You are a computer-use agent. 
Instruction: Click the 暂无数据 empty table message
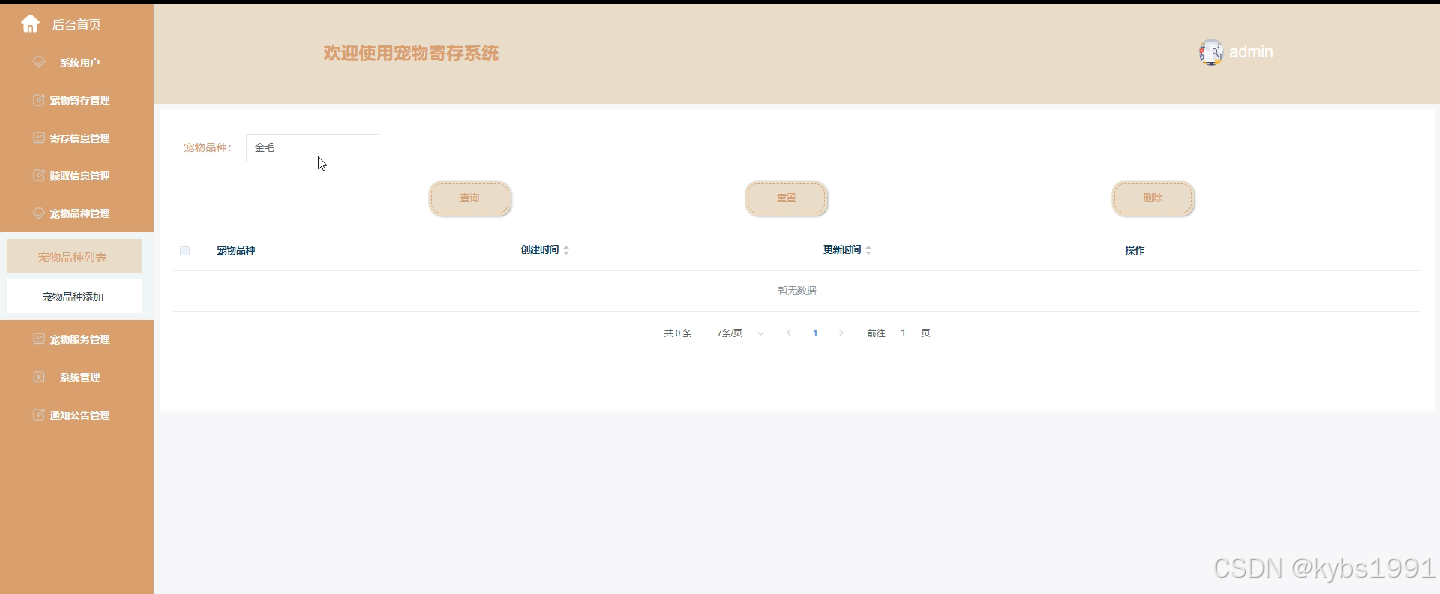[x=796, y=291]
